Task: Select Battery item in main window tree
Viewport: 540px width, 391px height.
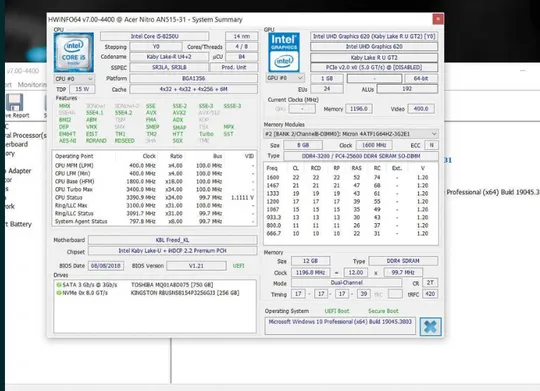Action: pos(20,224)
